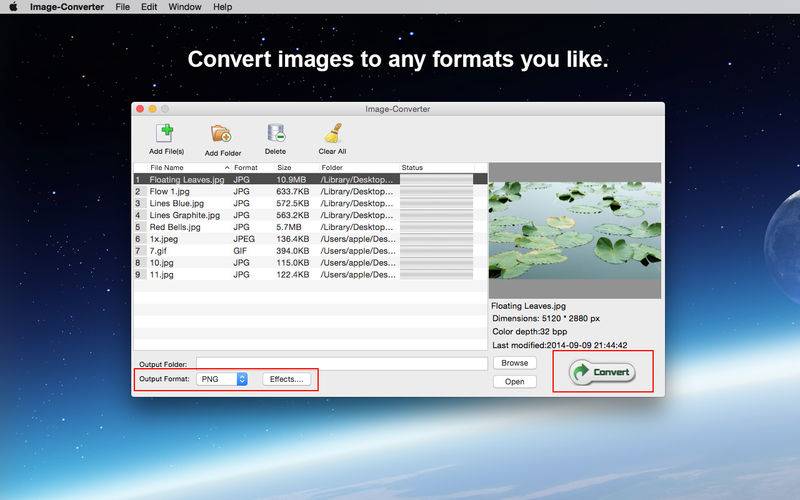Open the File menu
Image resolution: width=800 pixels, height=500 pixels.
click(122, 7)
